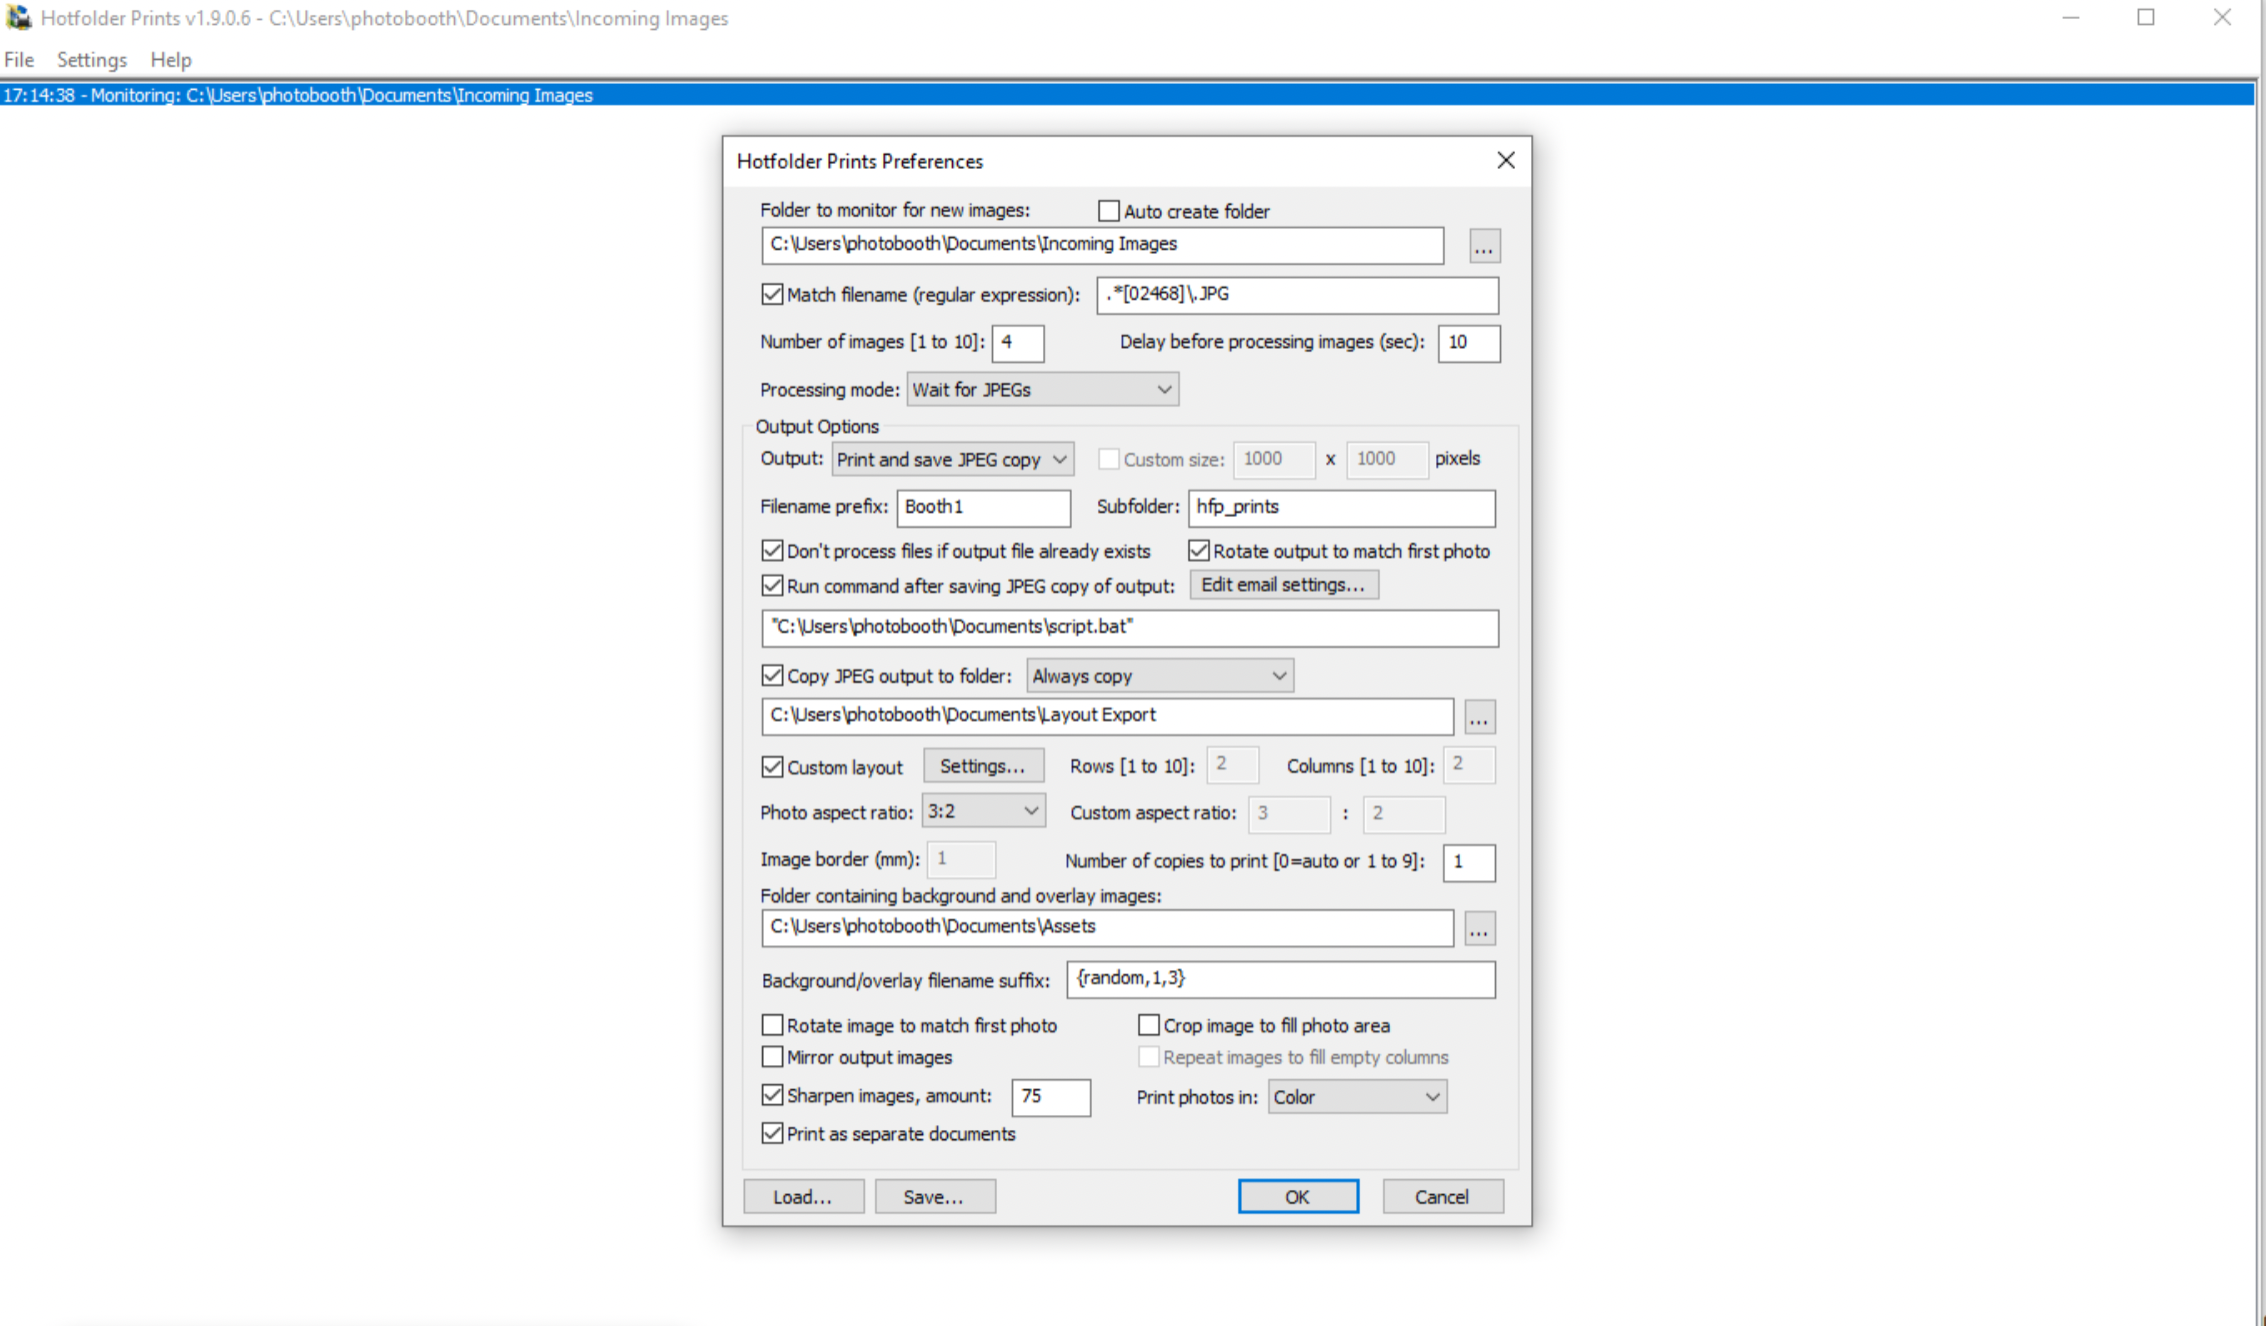This screenshot has height=1326, width=2266.
Task: Uncheck Match filename regular expression
Action: (772, 294)
